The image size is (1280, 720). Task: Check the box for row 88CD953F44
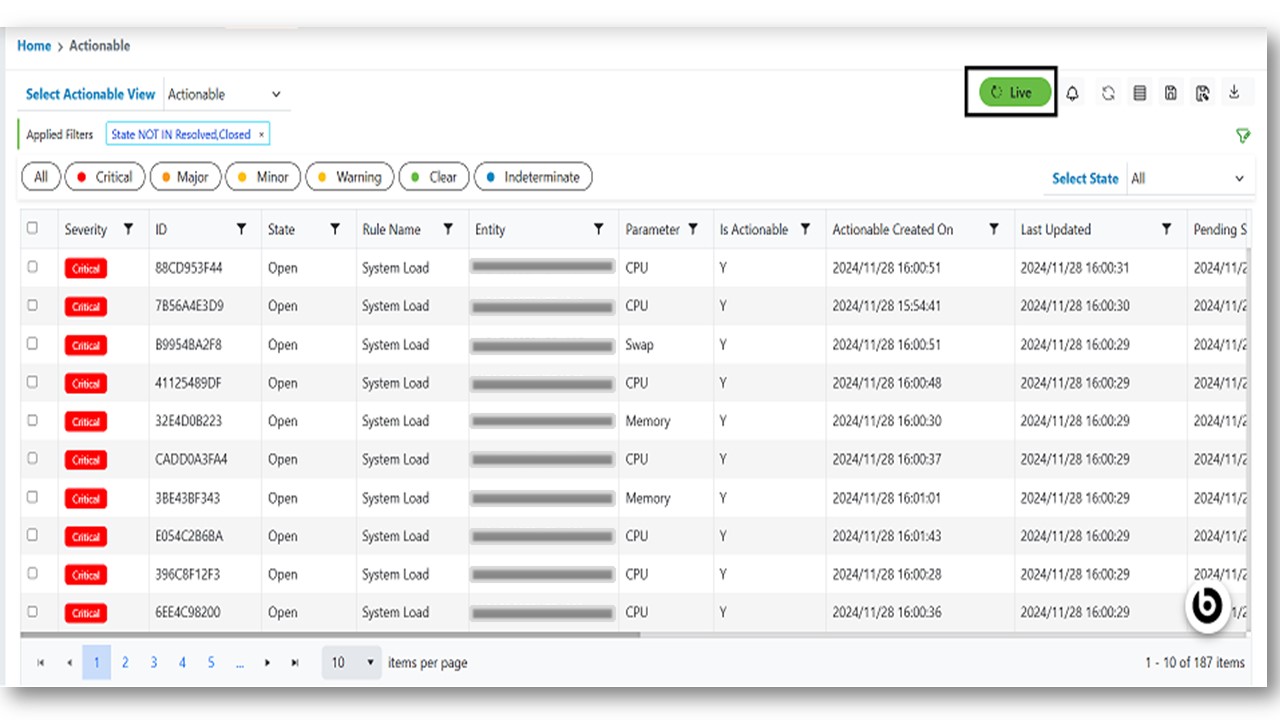[x=32, y=267]
